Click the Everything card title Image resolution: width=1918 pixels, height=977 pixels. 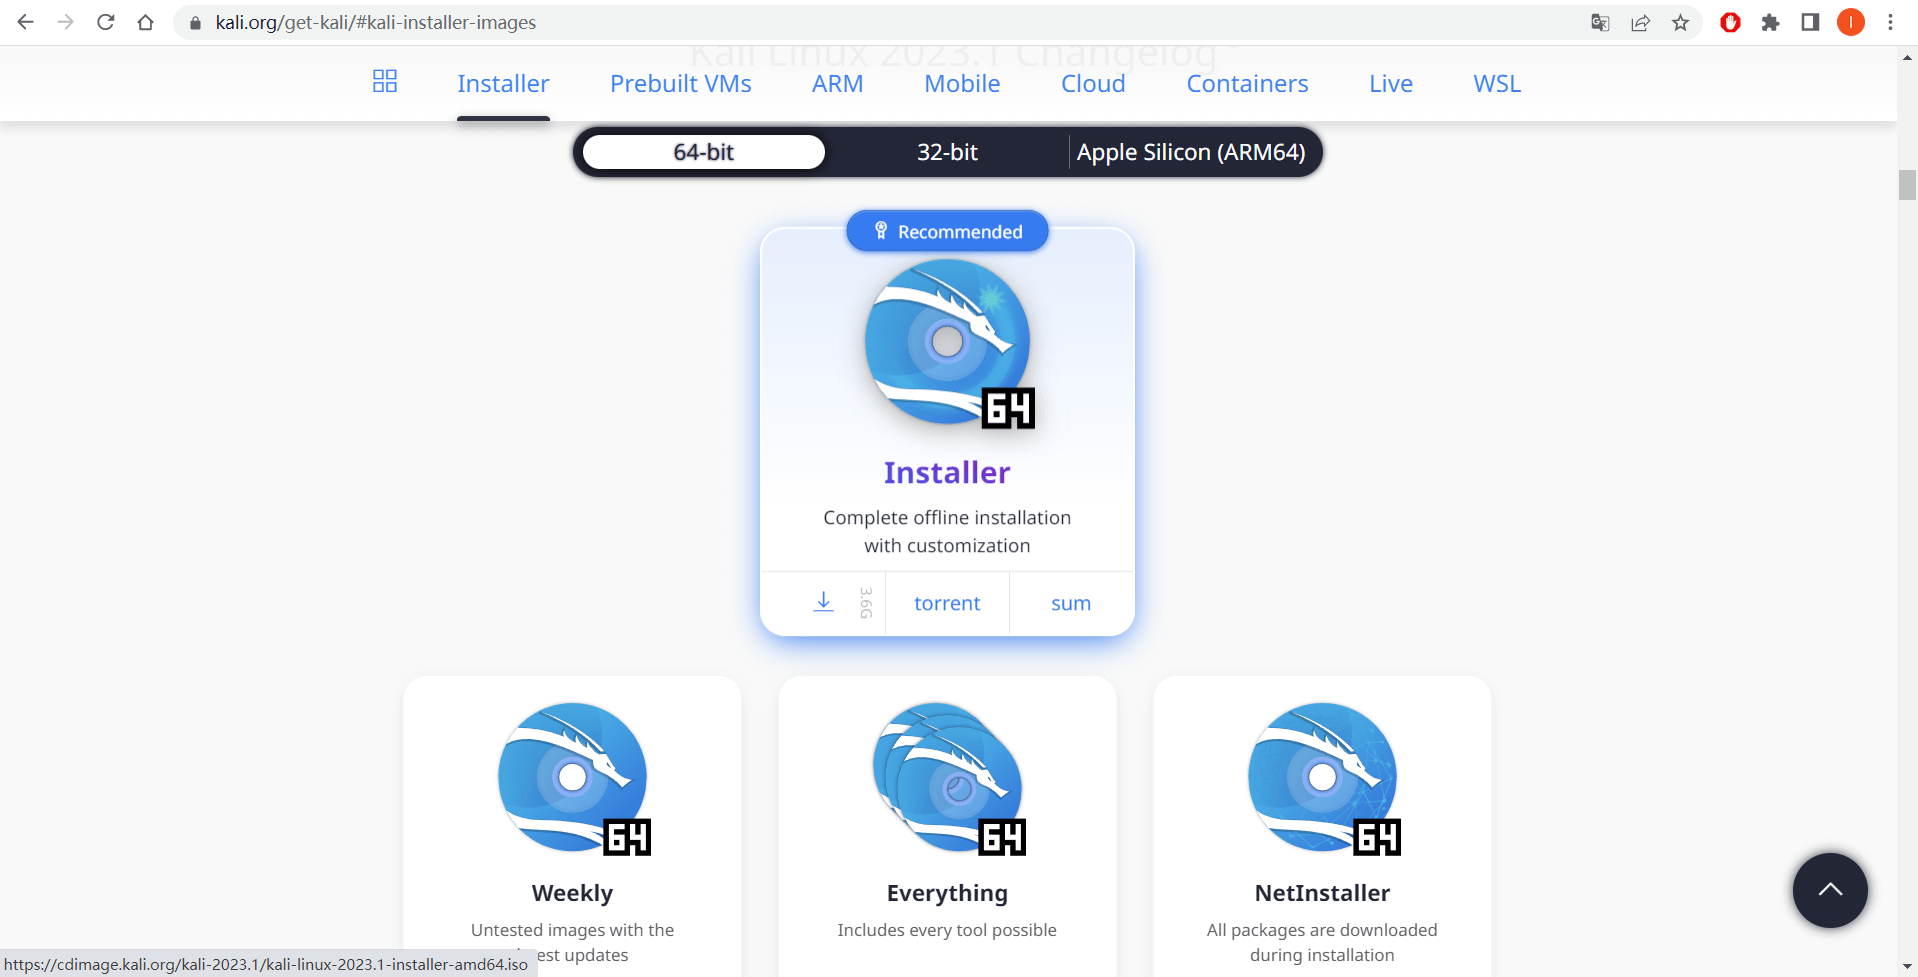click(947, 893)
